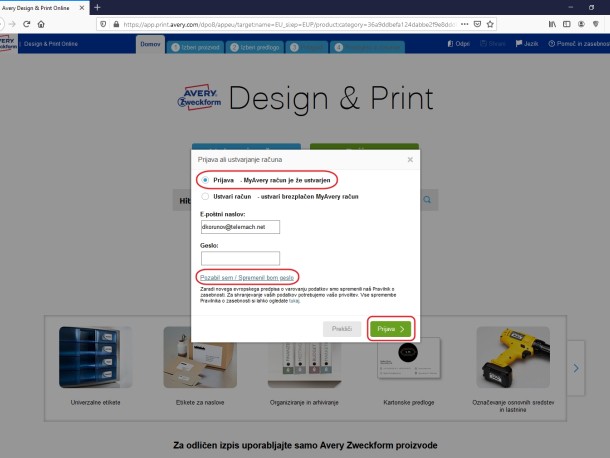Click Design & Print Online header text

click(51, 44)
